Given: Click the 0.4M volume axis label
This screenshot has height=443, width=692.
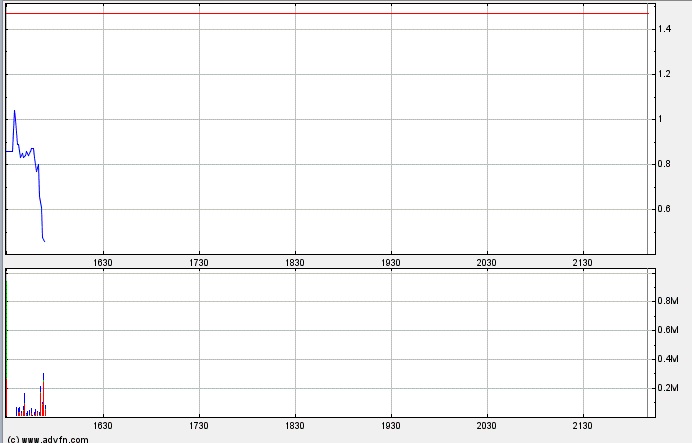Looking at the screenshot, I should (x=667, y=359).
